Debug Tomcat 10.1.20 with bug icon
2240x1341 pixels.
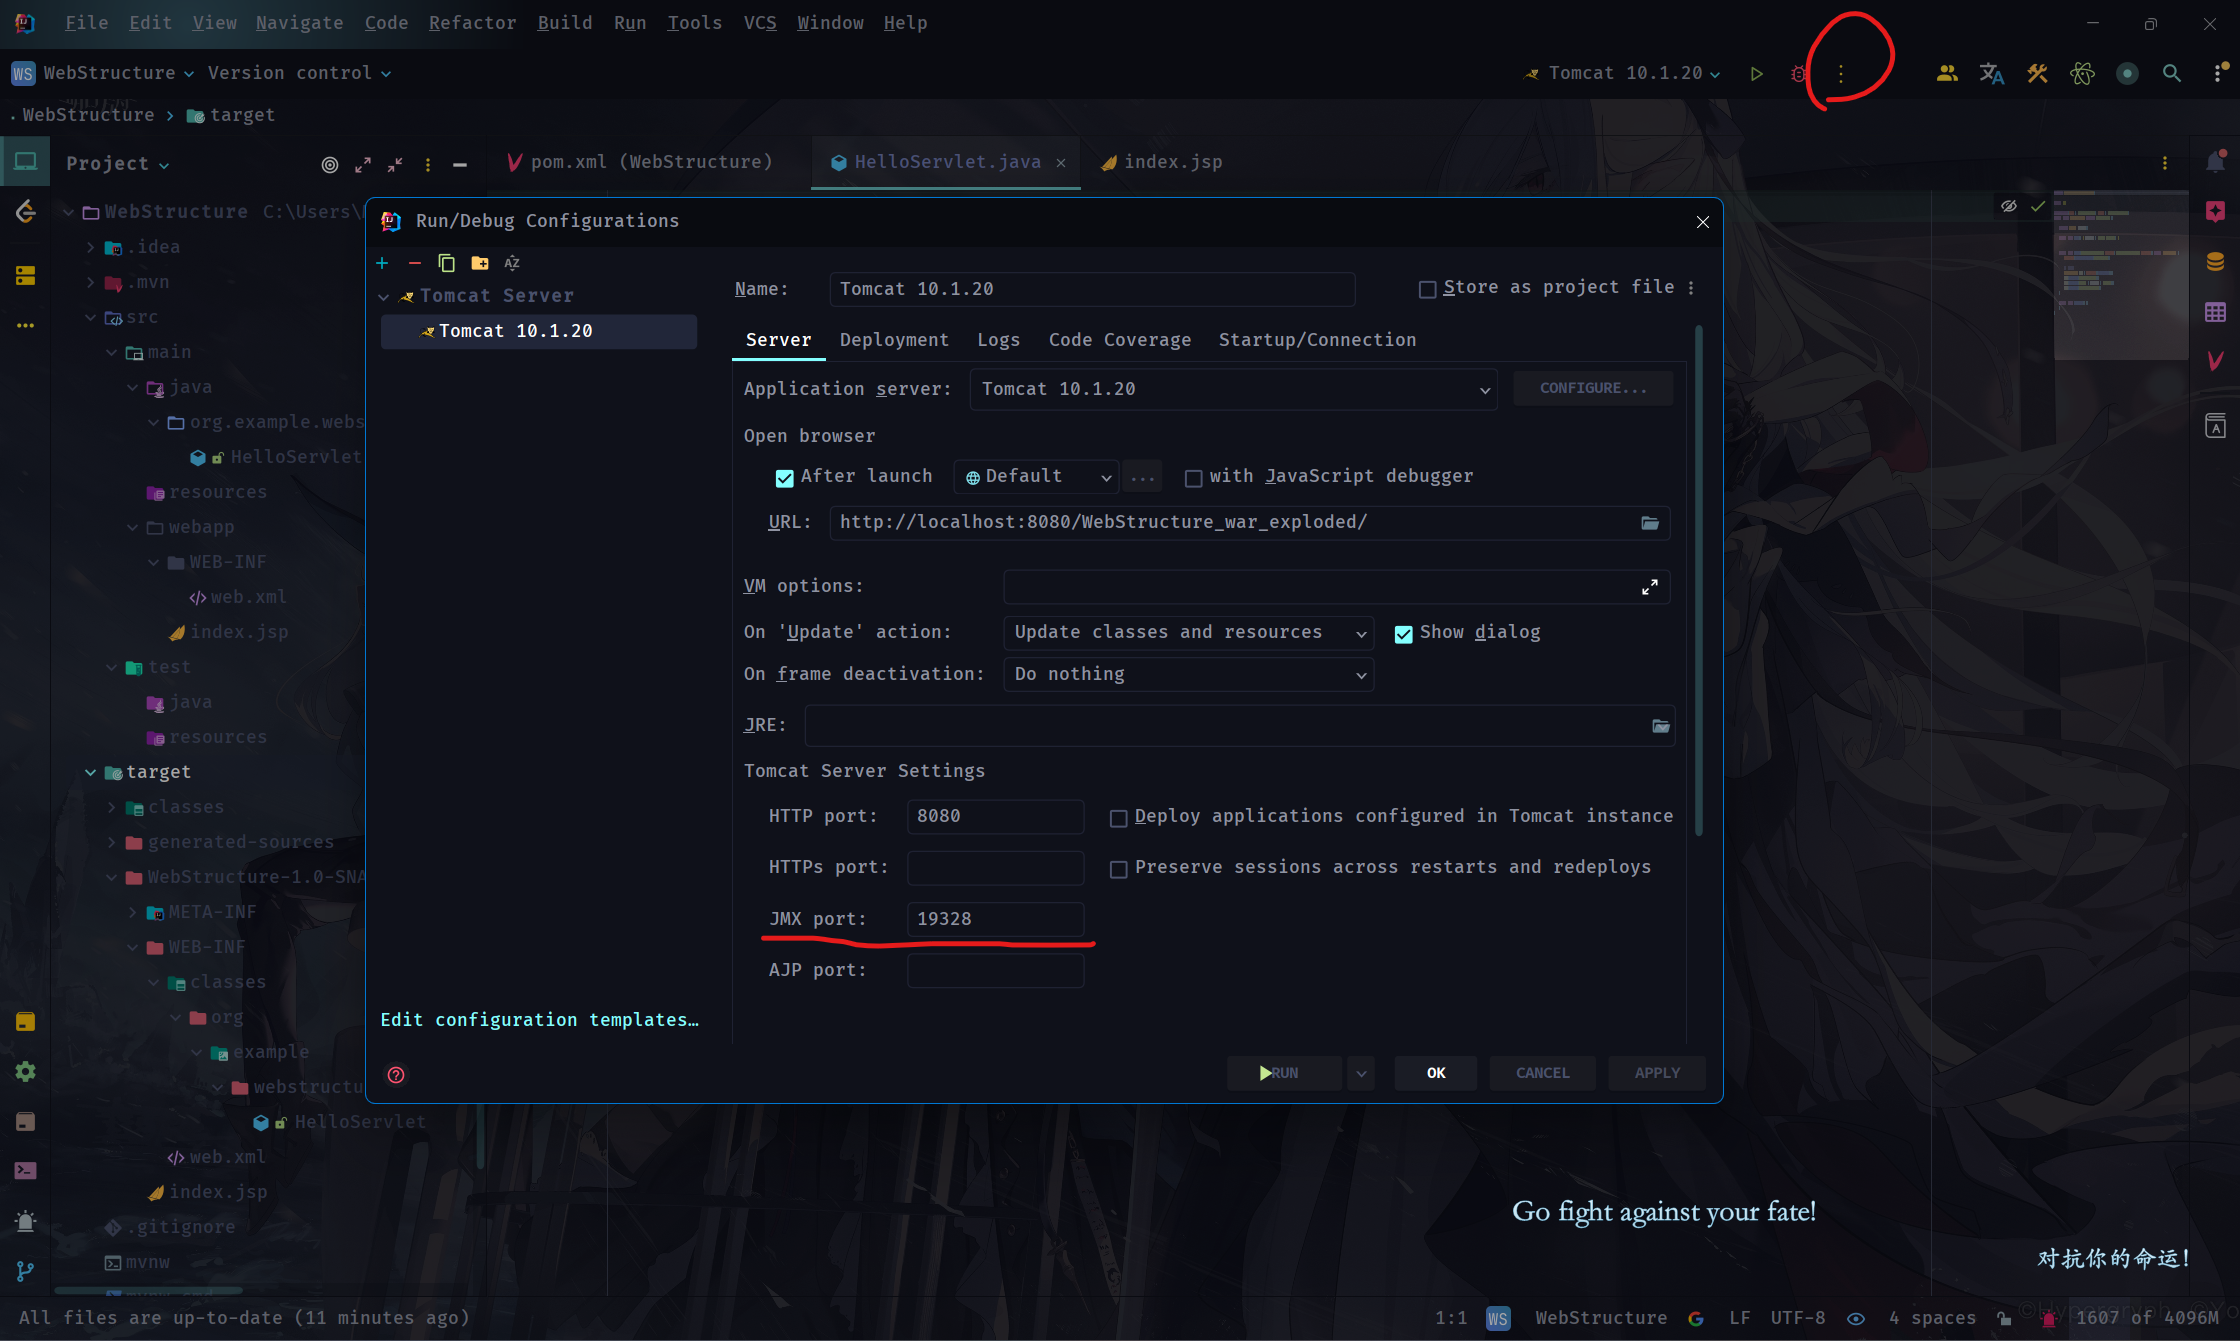(1799, 73)
